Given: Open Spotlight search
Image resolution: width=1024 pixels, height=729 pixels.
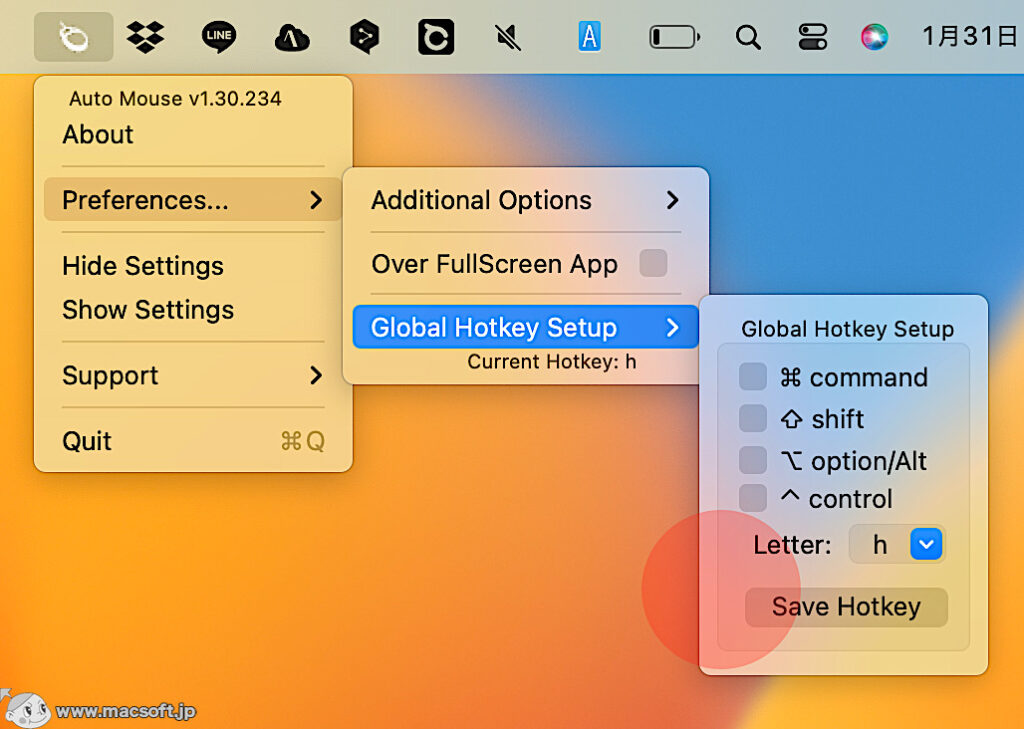Looking at the screenshot, I should (748, 35).
